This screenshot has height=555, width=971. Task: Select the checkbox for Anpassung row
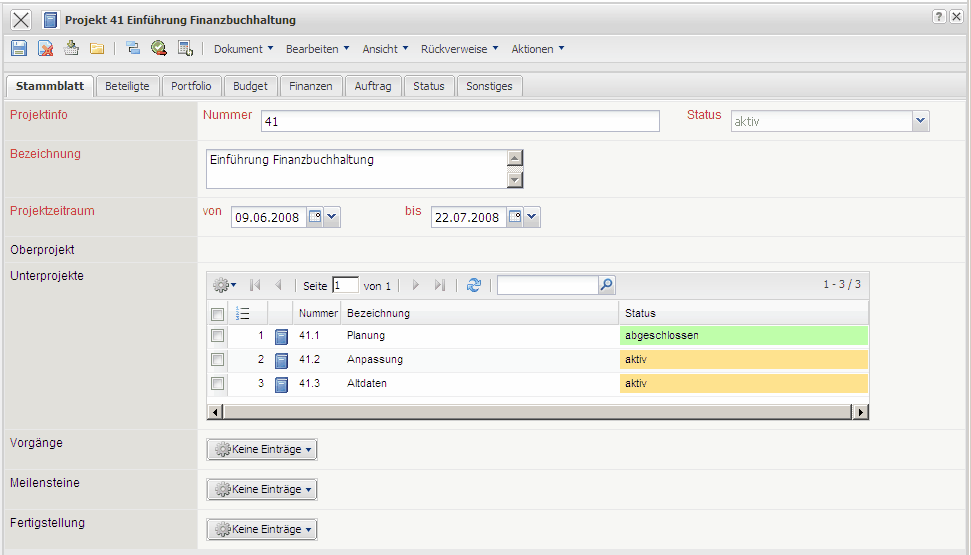[x=217, y=360]
